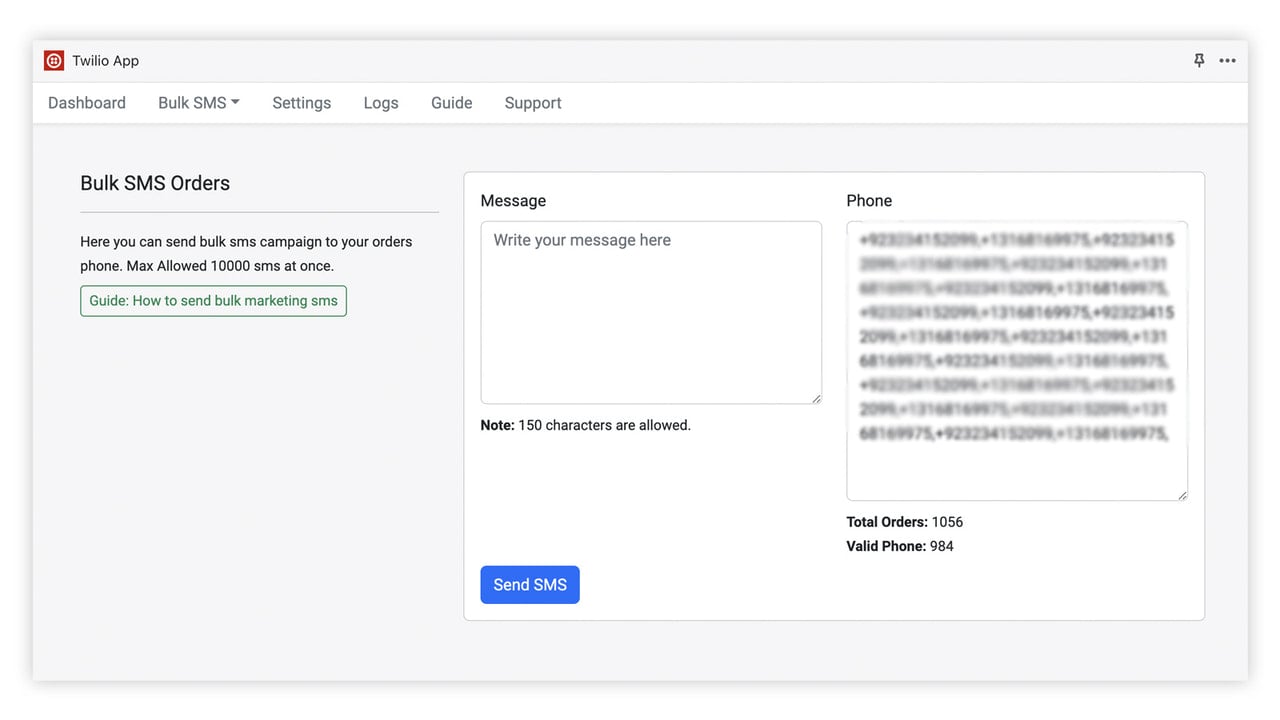Click inside the Phone numbers text area
The width and height of the screenshot is (1280, 720).
1017,361
